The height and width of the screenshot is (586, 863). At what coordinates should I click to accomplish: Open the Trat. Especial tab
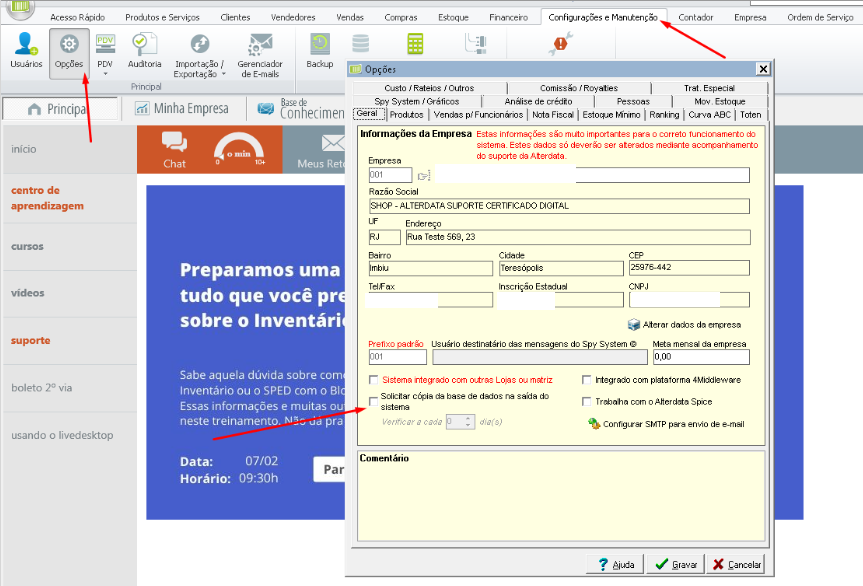(x=709, y=88)
